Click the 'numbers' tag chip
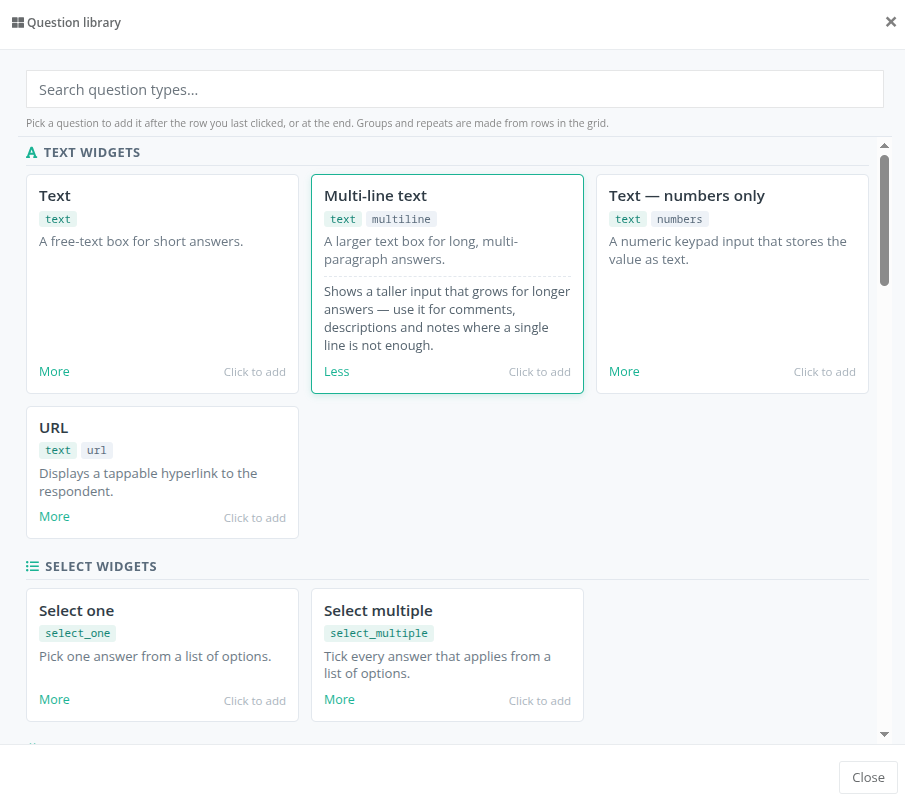Screen dimensions: 905x803 [679, 219]
